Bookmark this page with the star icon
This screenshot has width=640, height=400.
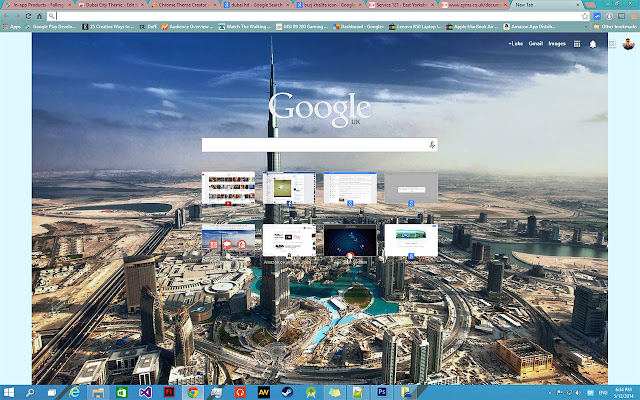[x=584, y=16]
